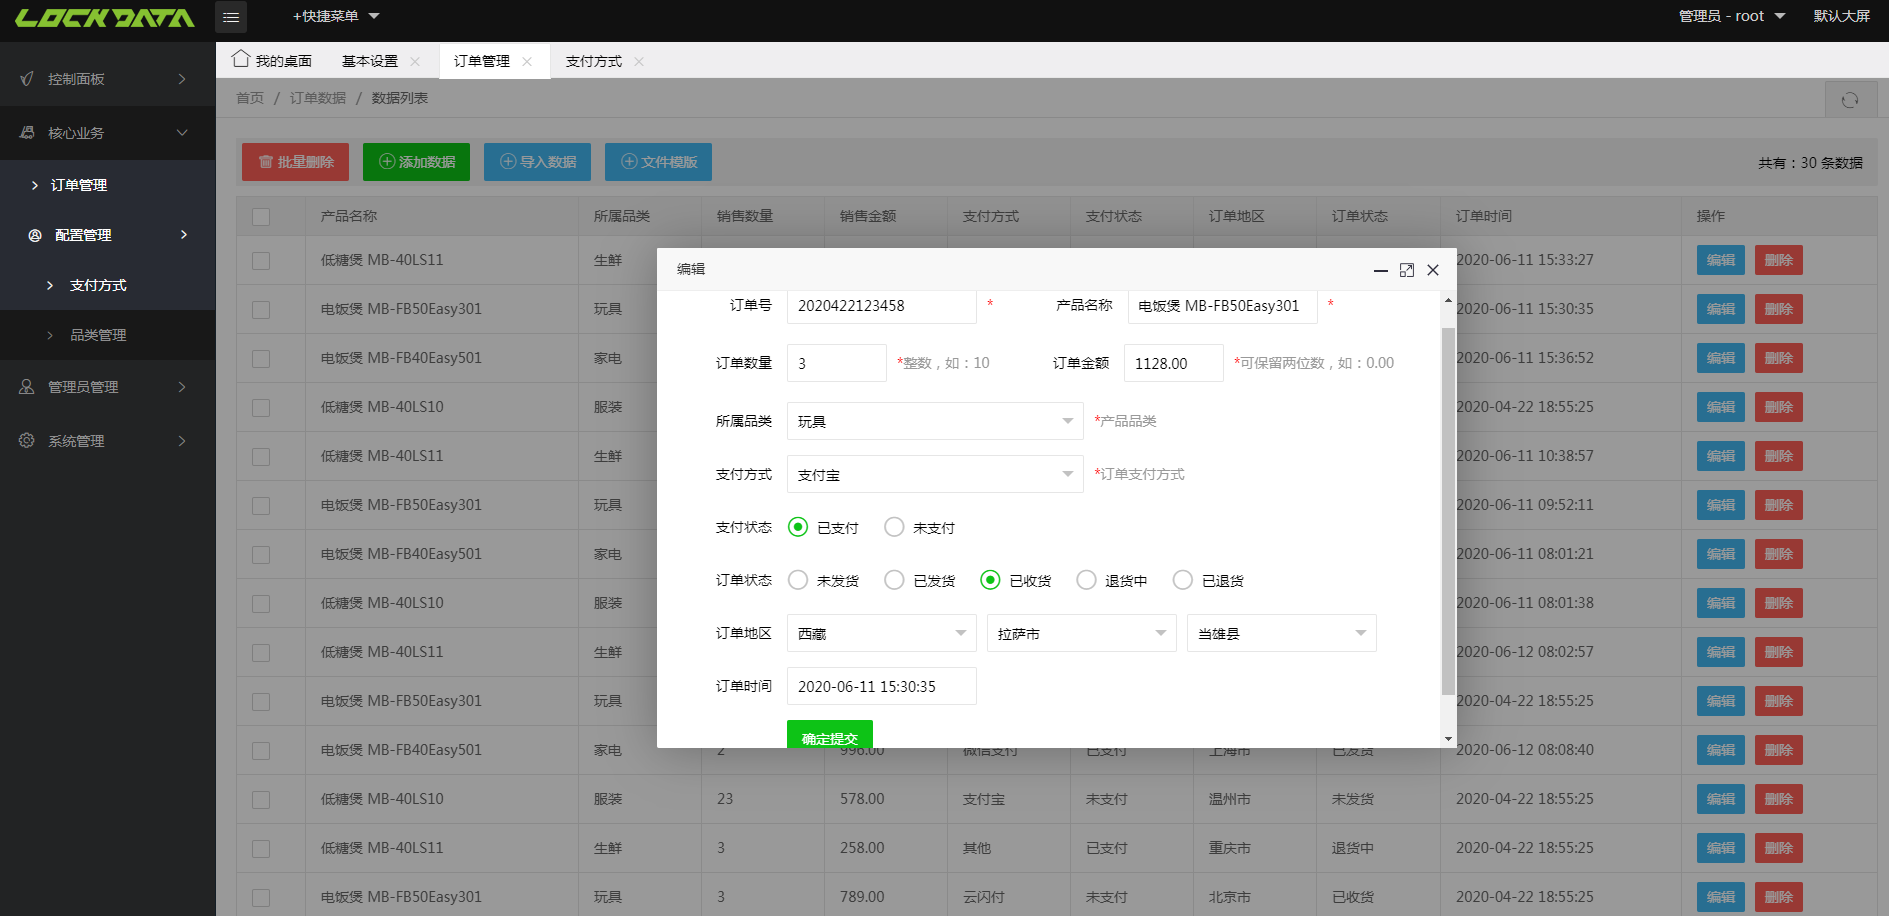Select 已支付 payment status radio
1889x916 pixels.
pyautogui.click(x=798, y=527)
